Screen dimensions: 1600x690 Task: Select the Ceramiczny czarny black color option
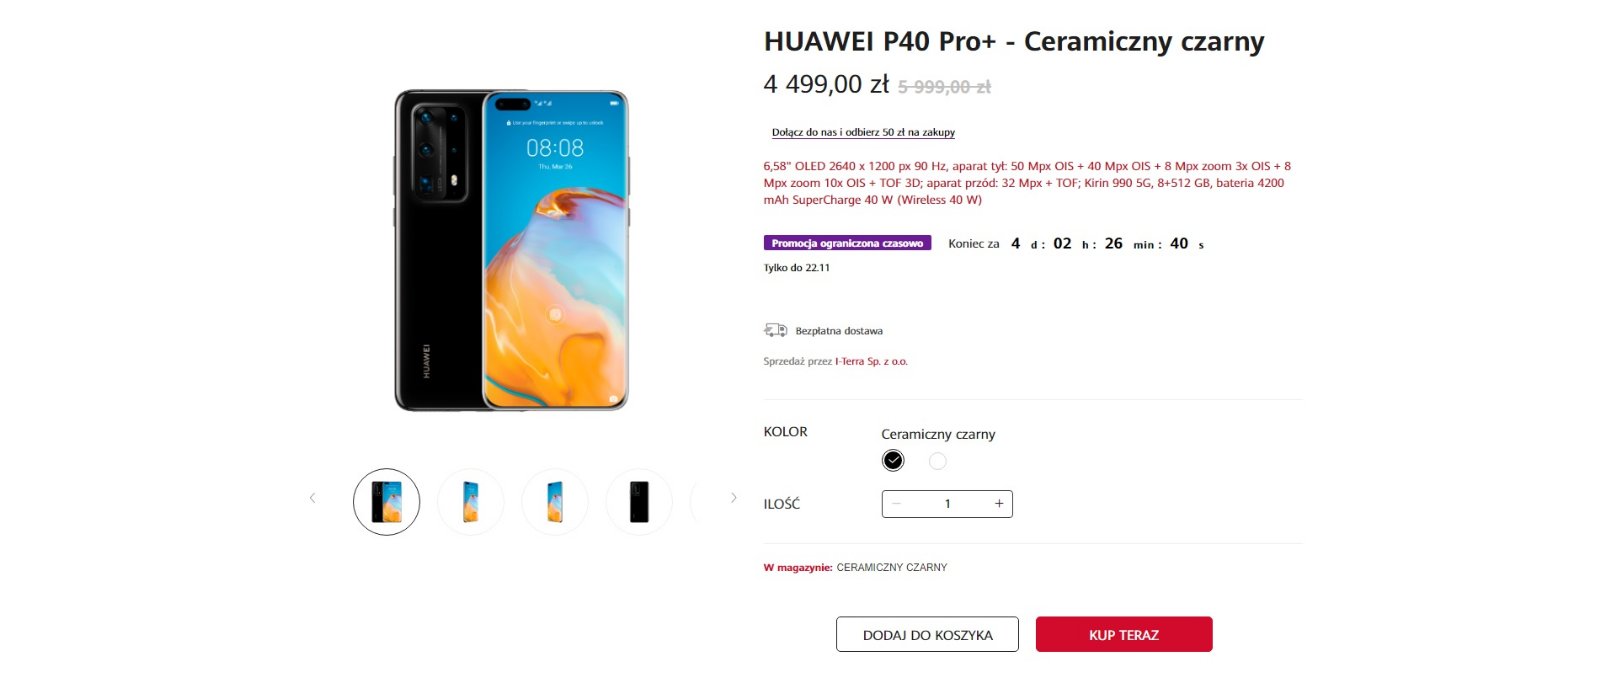click(893, 460)
